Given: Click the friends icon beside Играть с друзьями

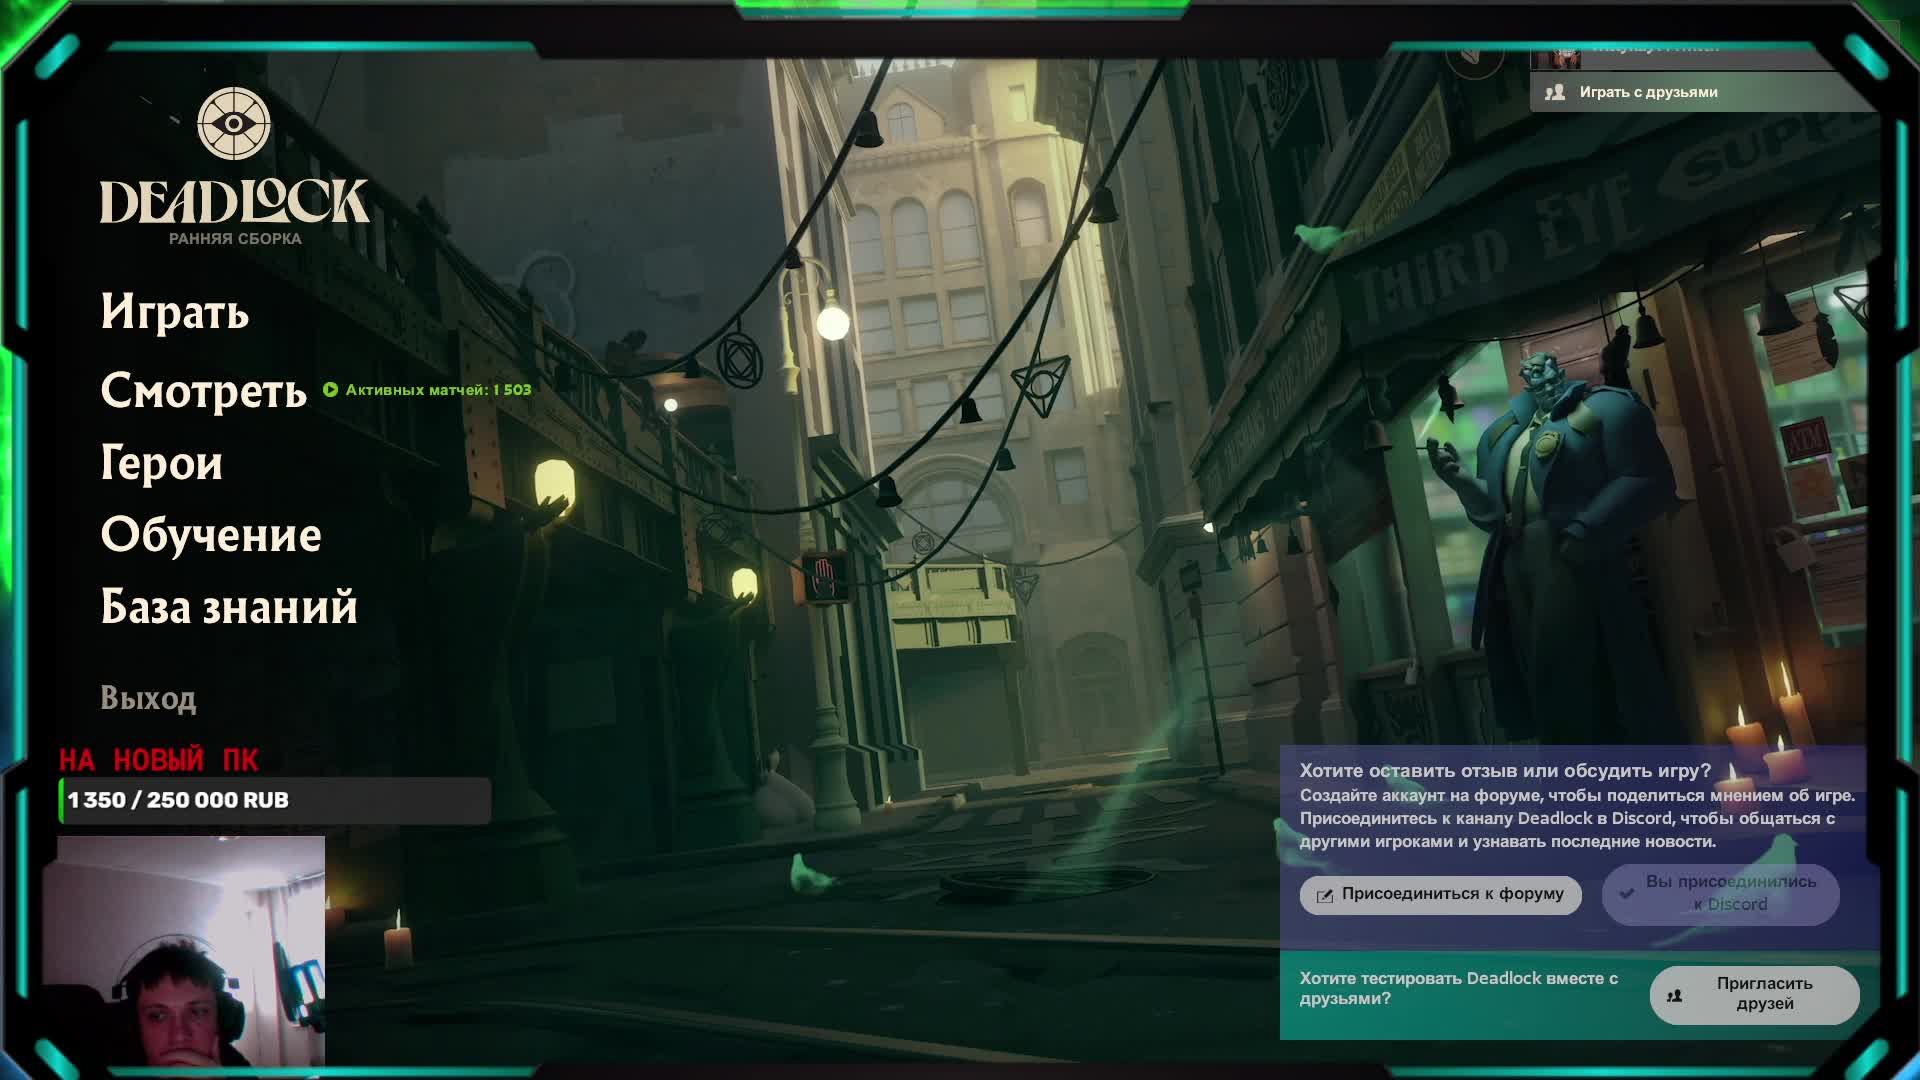Looking at the screenshot, I should pos(1555,92).
